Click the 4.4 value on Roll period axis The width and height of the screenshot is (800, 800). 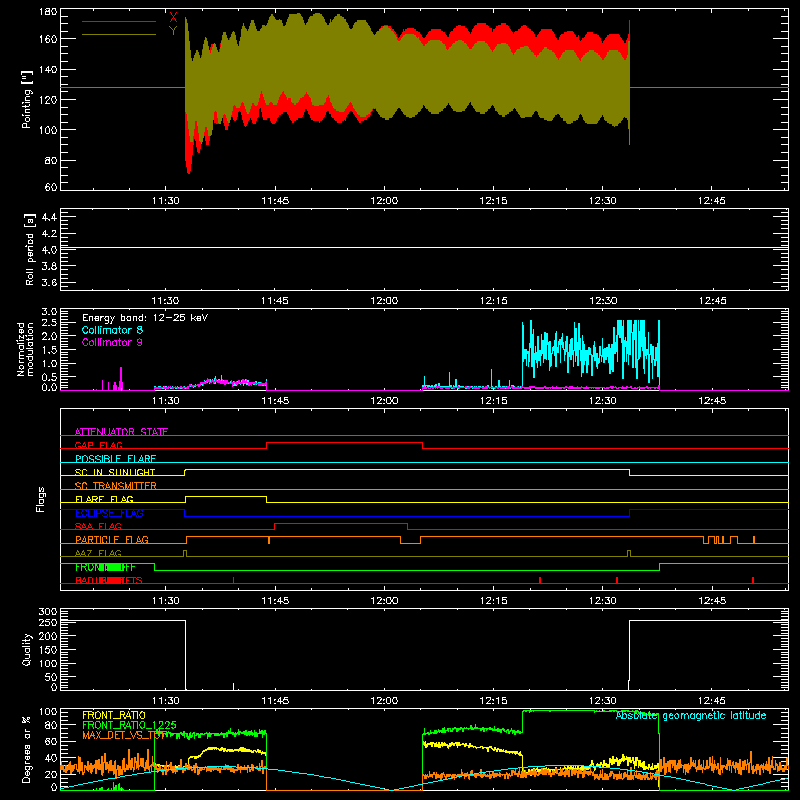49,217
